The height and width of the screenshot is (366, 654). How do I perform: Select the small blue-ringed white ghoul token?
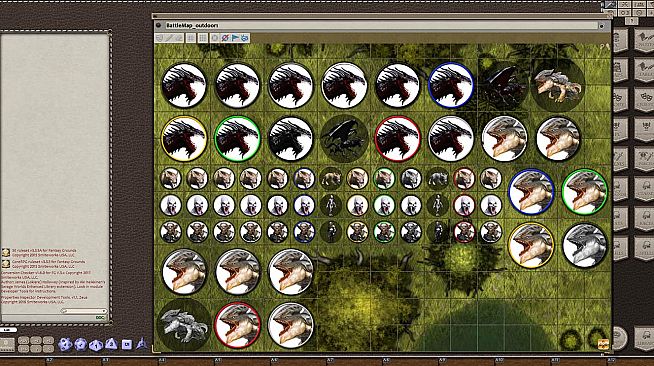tap(304, 205)
